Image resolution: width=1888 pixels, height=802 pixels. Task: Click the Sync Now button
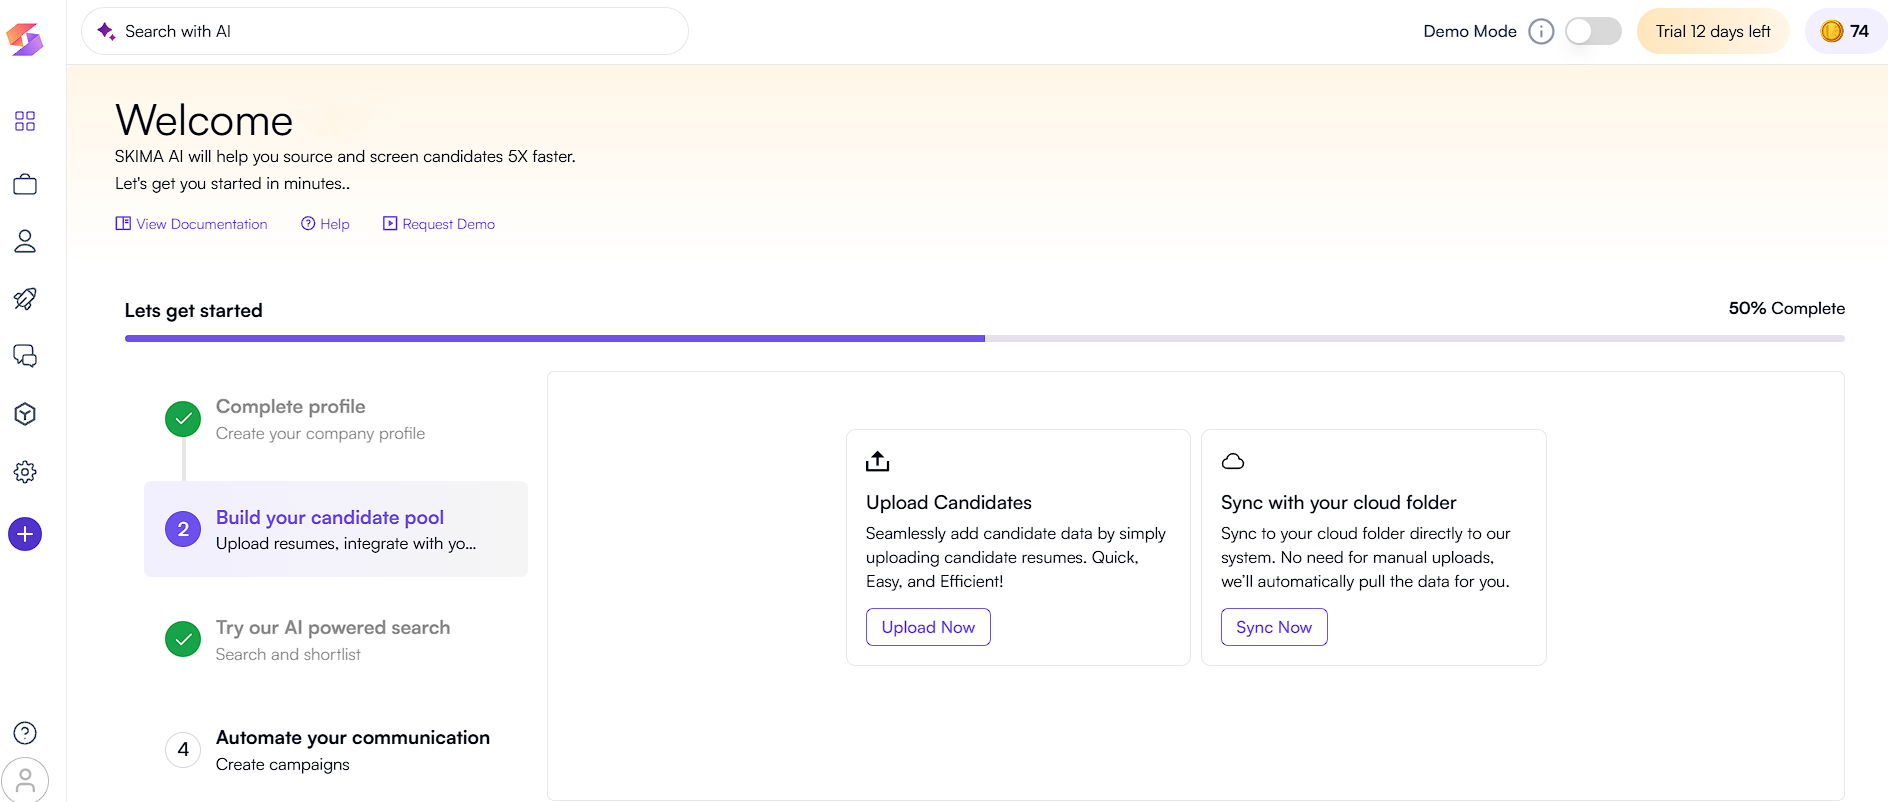1273,627
